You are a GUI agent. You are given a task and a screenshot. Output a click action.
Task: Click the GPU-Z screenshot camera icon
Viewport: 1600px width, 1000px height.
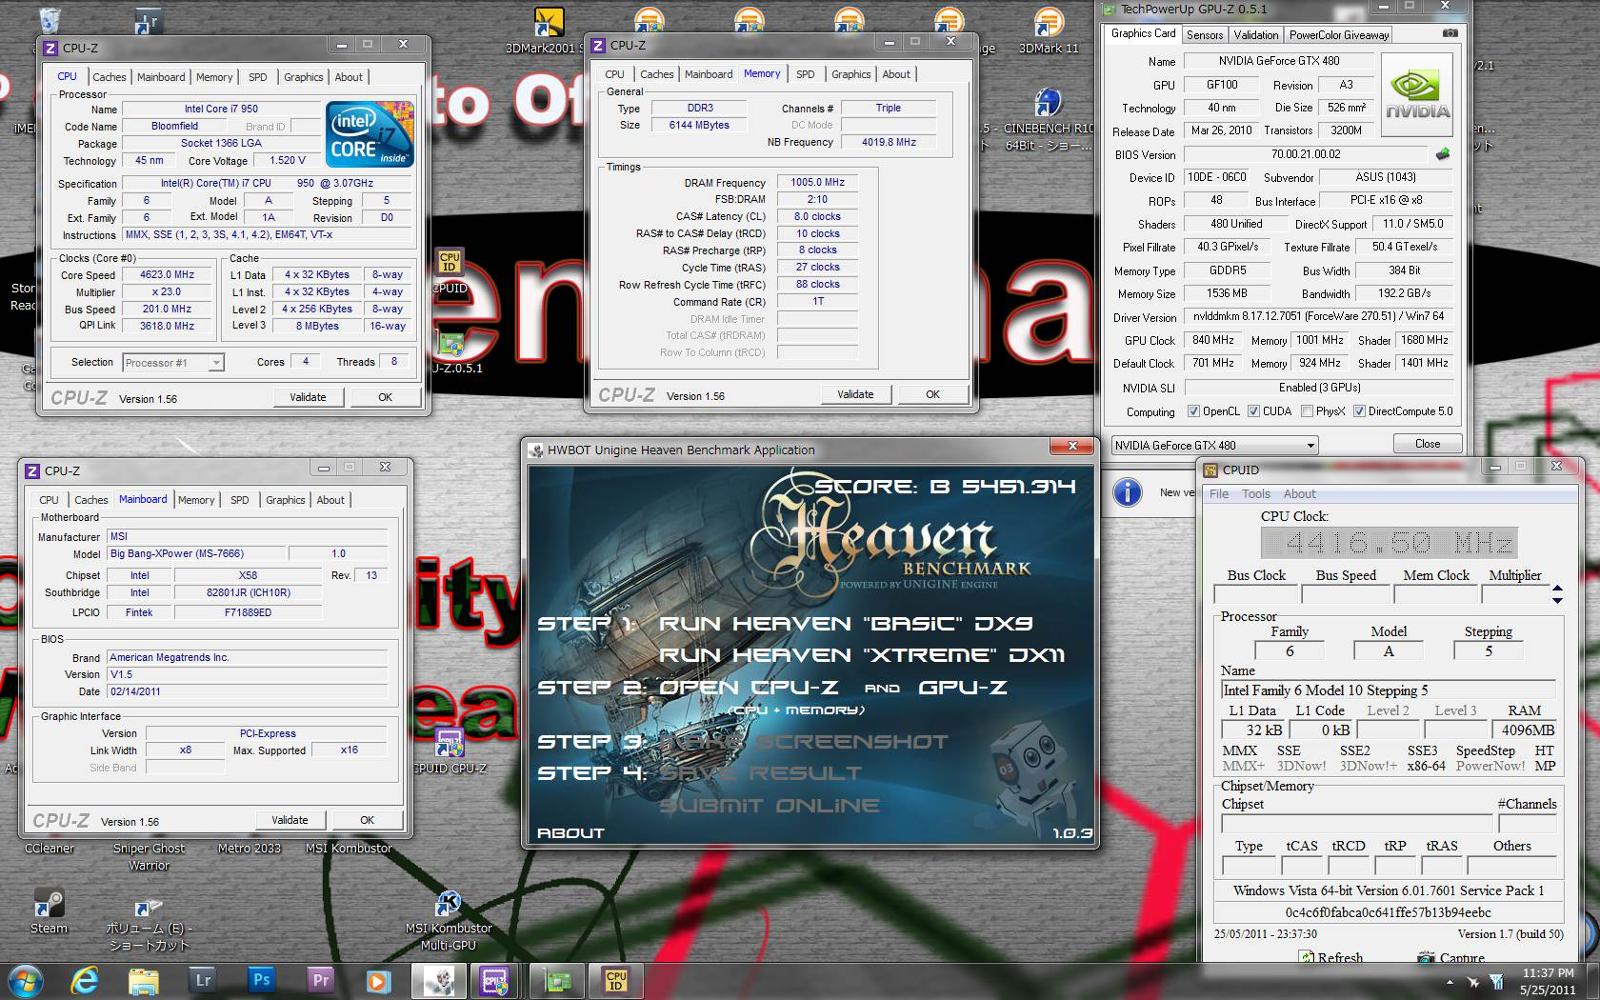[1449, 34]
